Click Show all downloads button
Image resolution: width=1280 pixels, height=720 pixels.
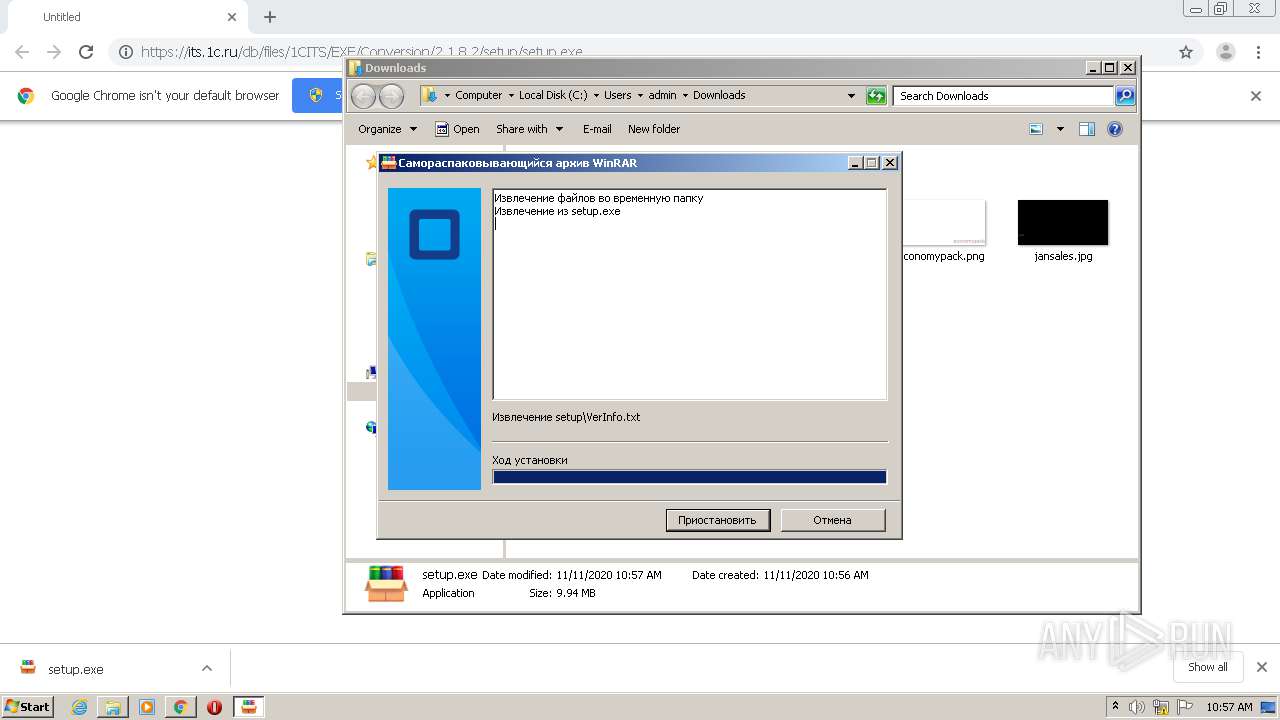pyautogui.click(x=1207, y=667)
